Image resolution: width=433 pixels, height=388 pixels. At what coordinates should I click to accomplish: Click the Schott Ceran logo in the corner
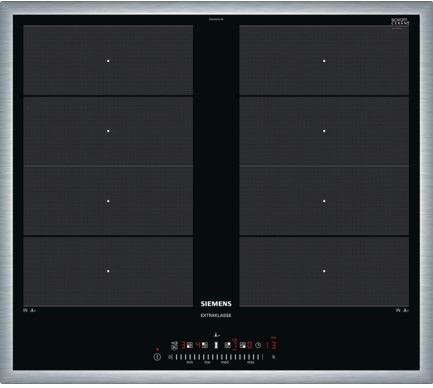coord(400,22)
